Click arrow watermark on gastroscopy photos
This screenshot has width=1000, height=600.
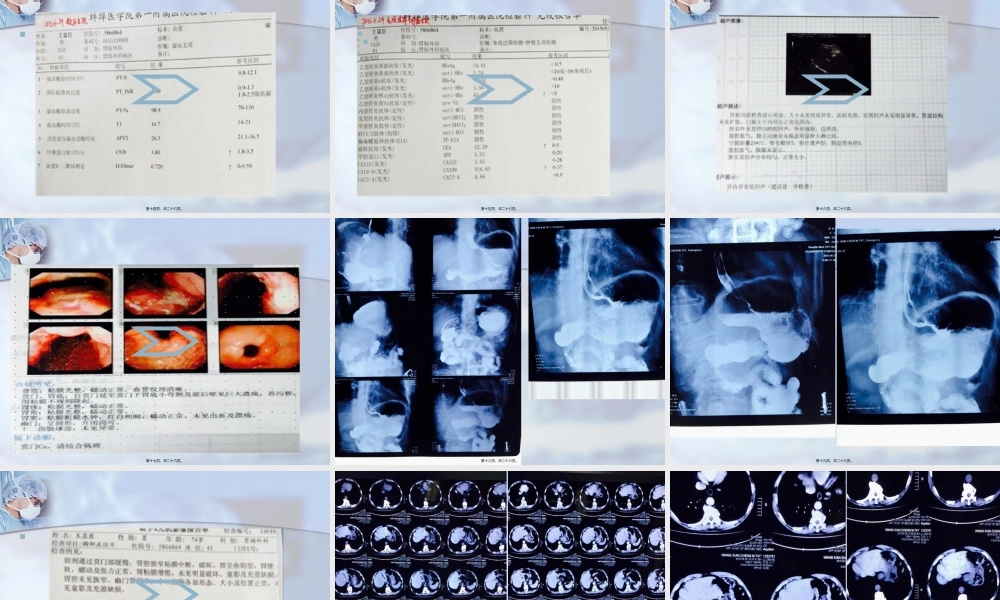[x=165, y=341]
